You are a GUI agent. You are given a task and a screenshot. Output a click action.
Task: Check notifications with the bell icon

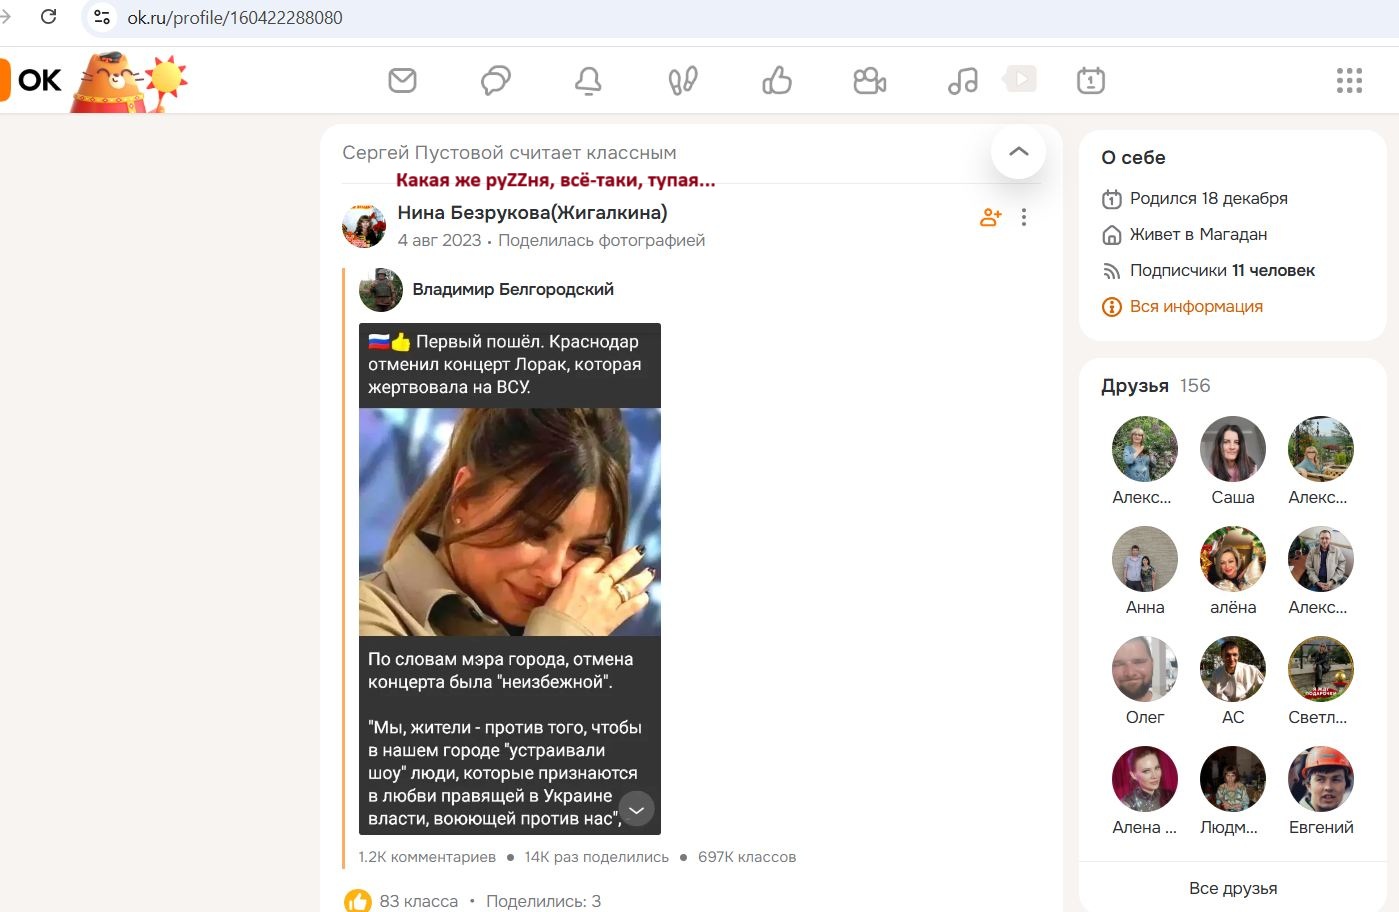(588, 80)
